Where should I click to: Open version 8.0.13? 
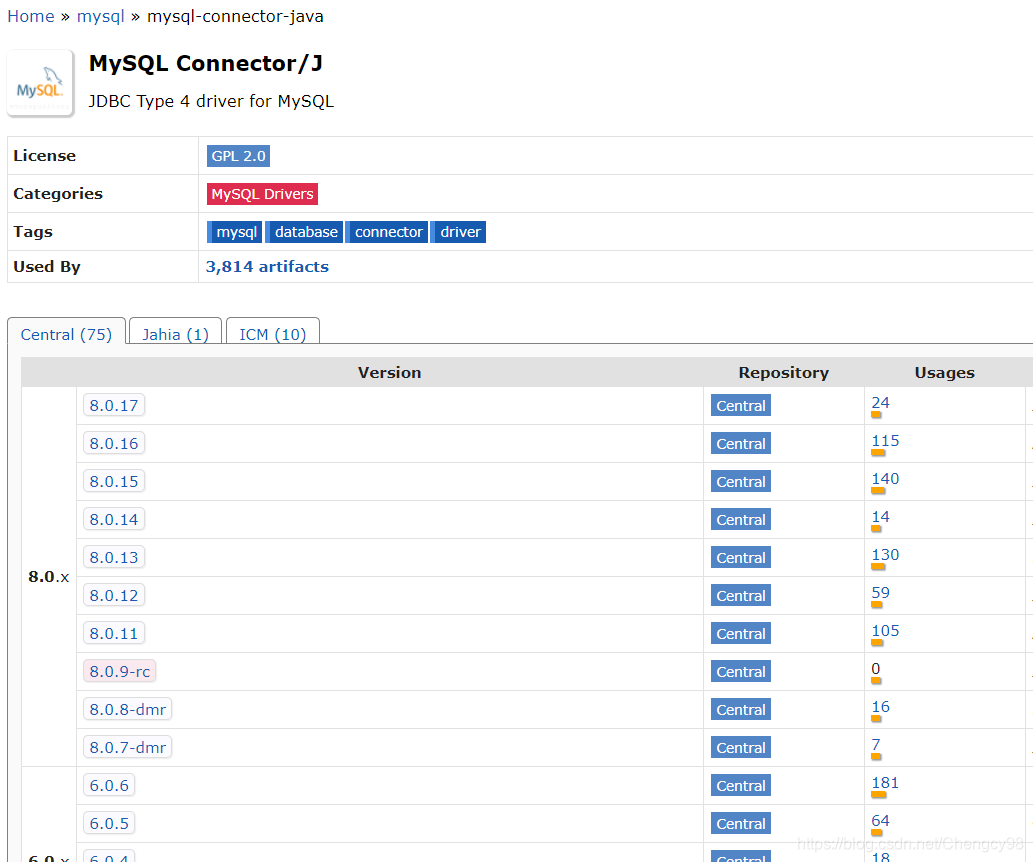tap(114, 558)
